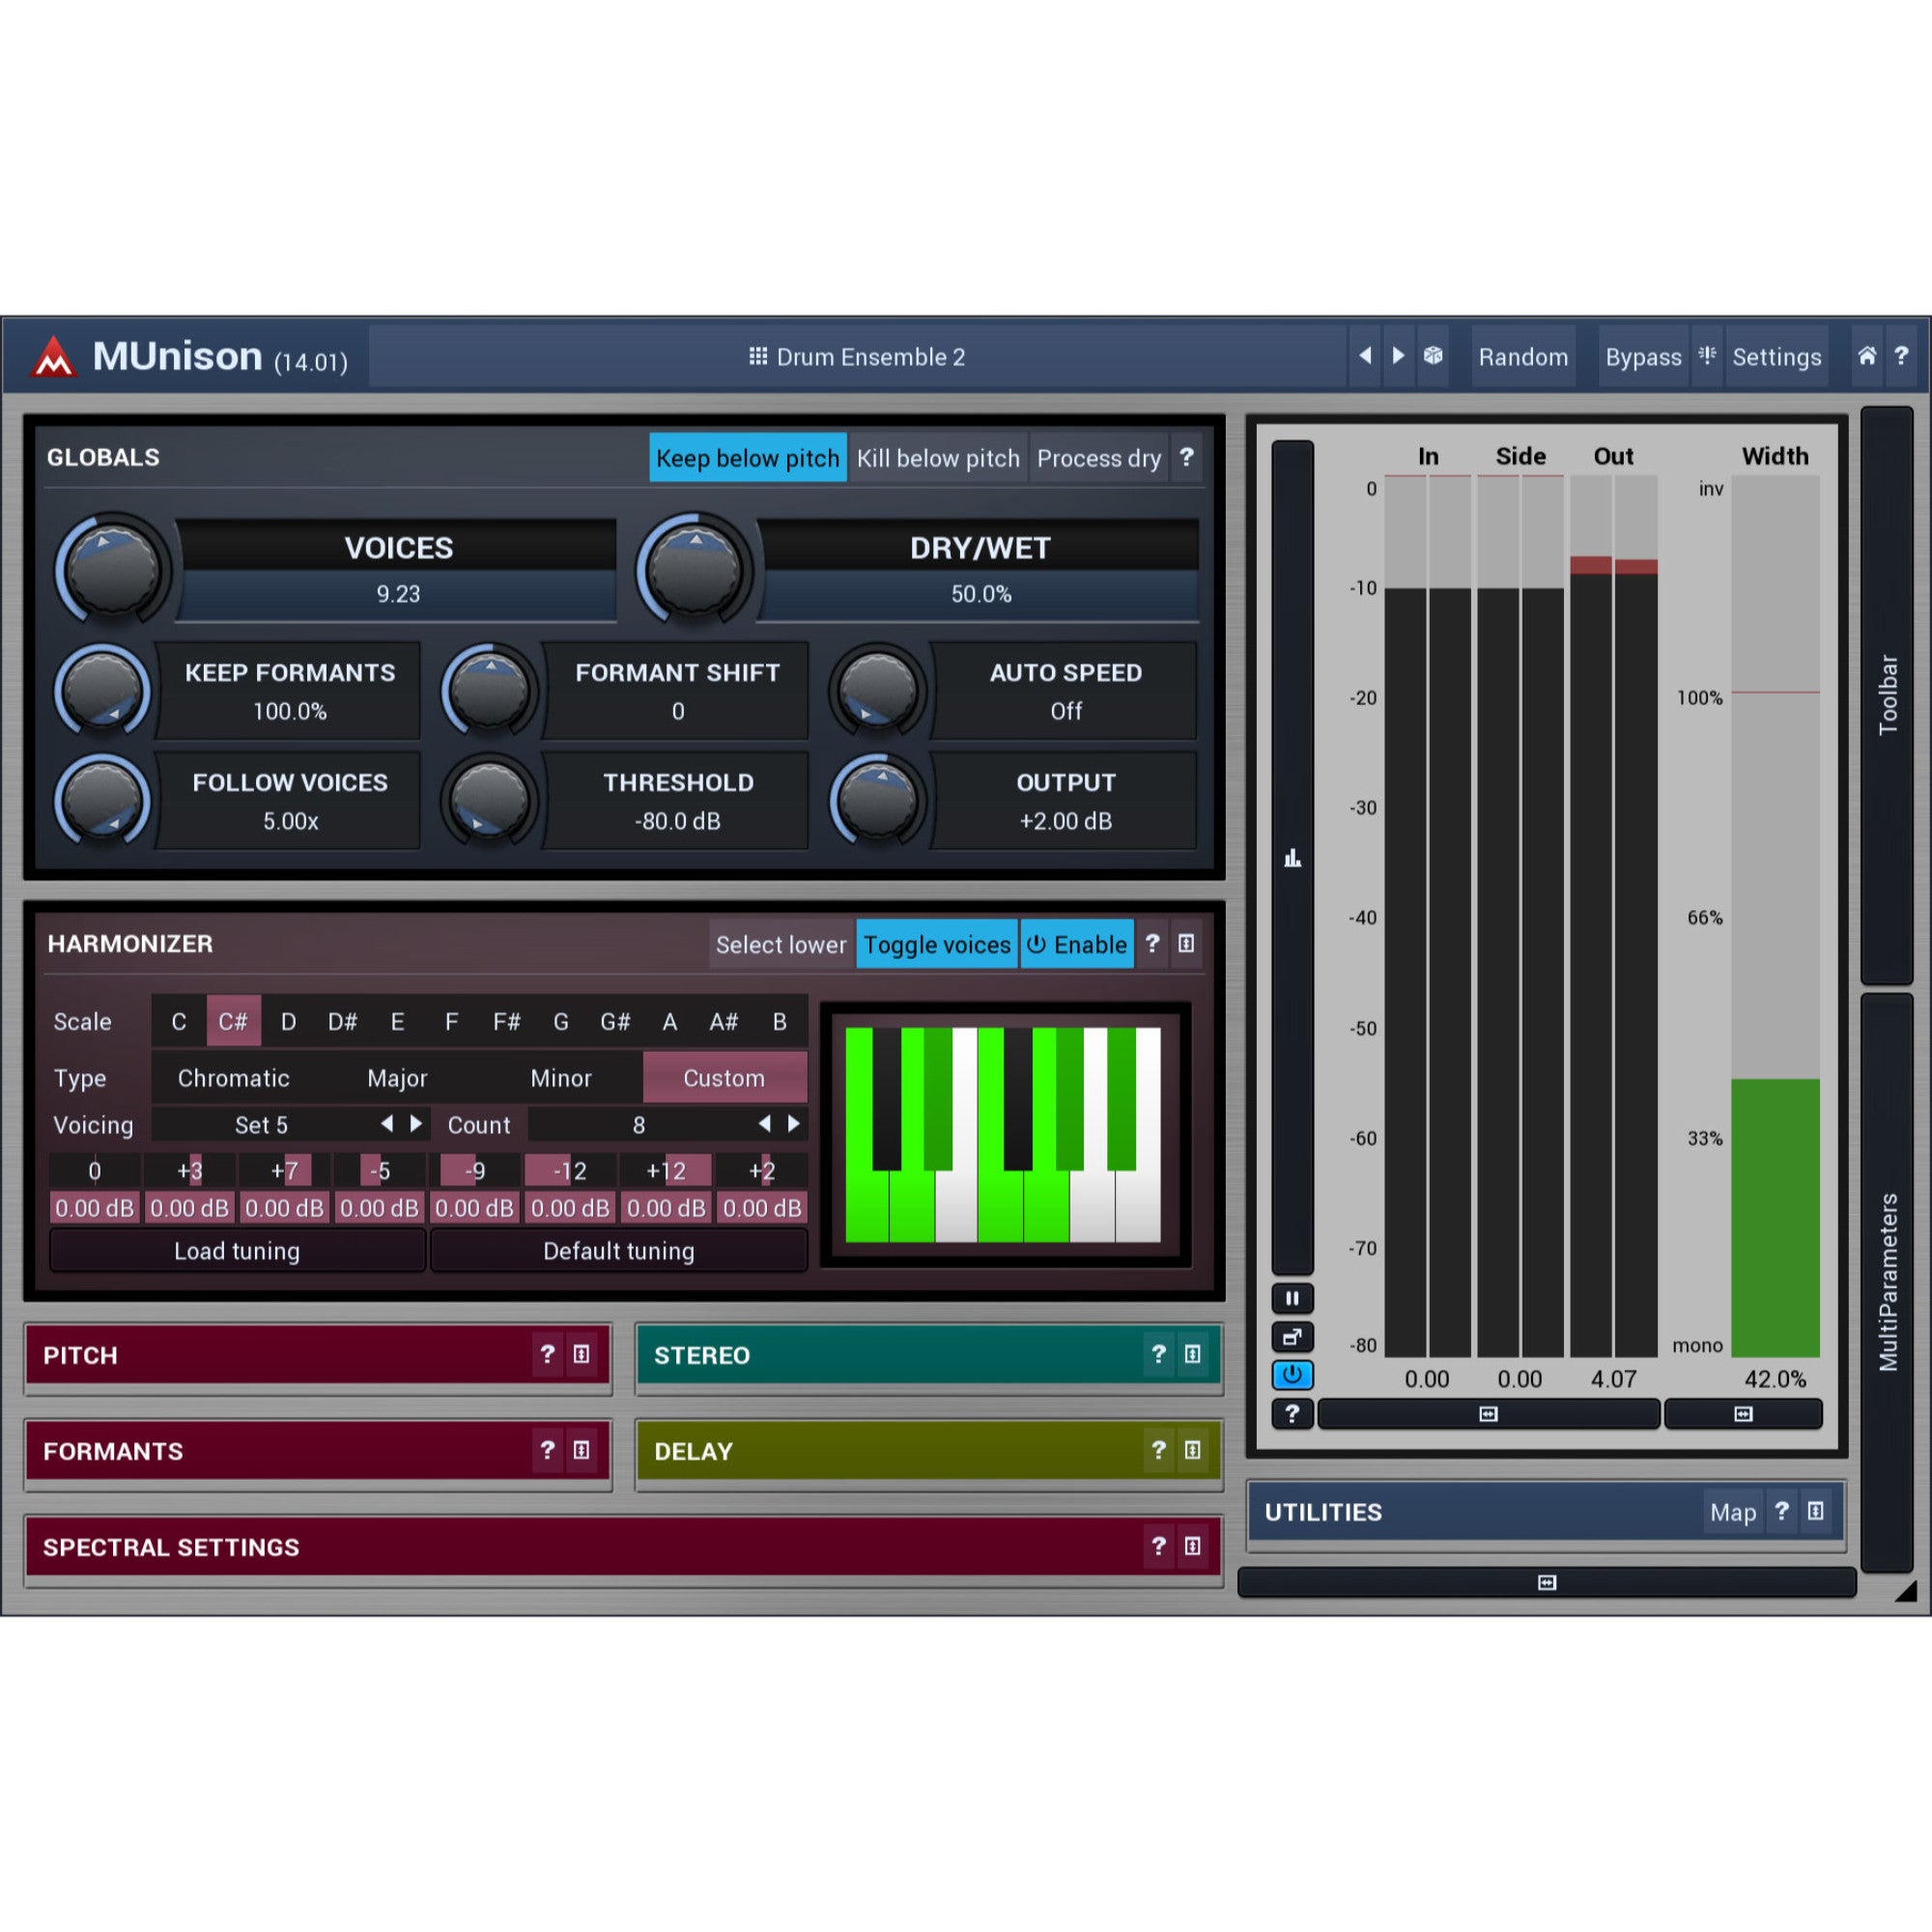Viewport: 1932px width, 1932px height.
Task: Click the meter histogram icon
Action: pyautogui.click(x=1292, y=858)
